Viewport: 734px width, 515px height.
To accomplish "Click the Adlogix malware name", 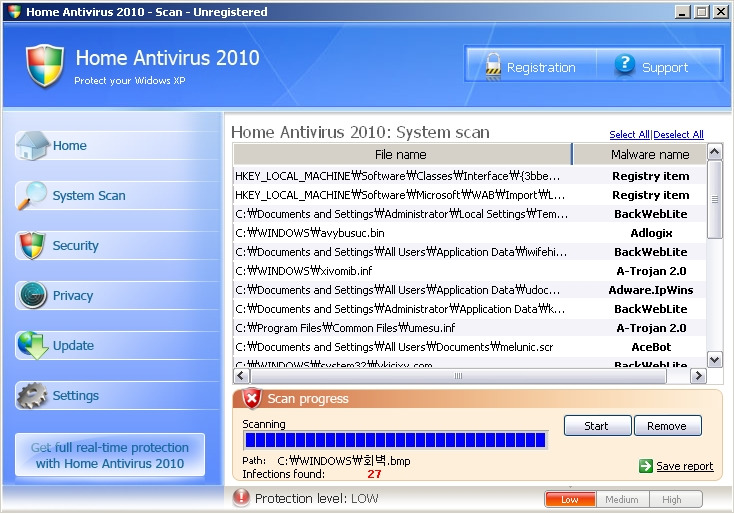I will 651,233.
